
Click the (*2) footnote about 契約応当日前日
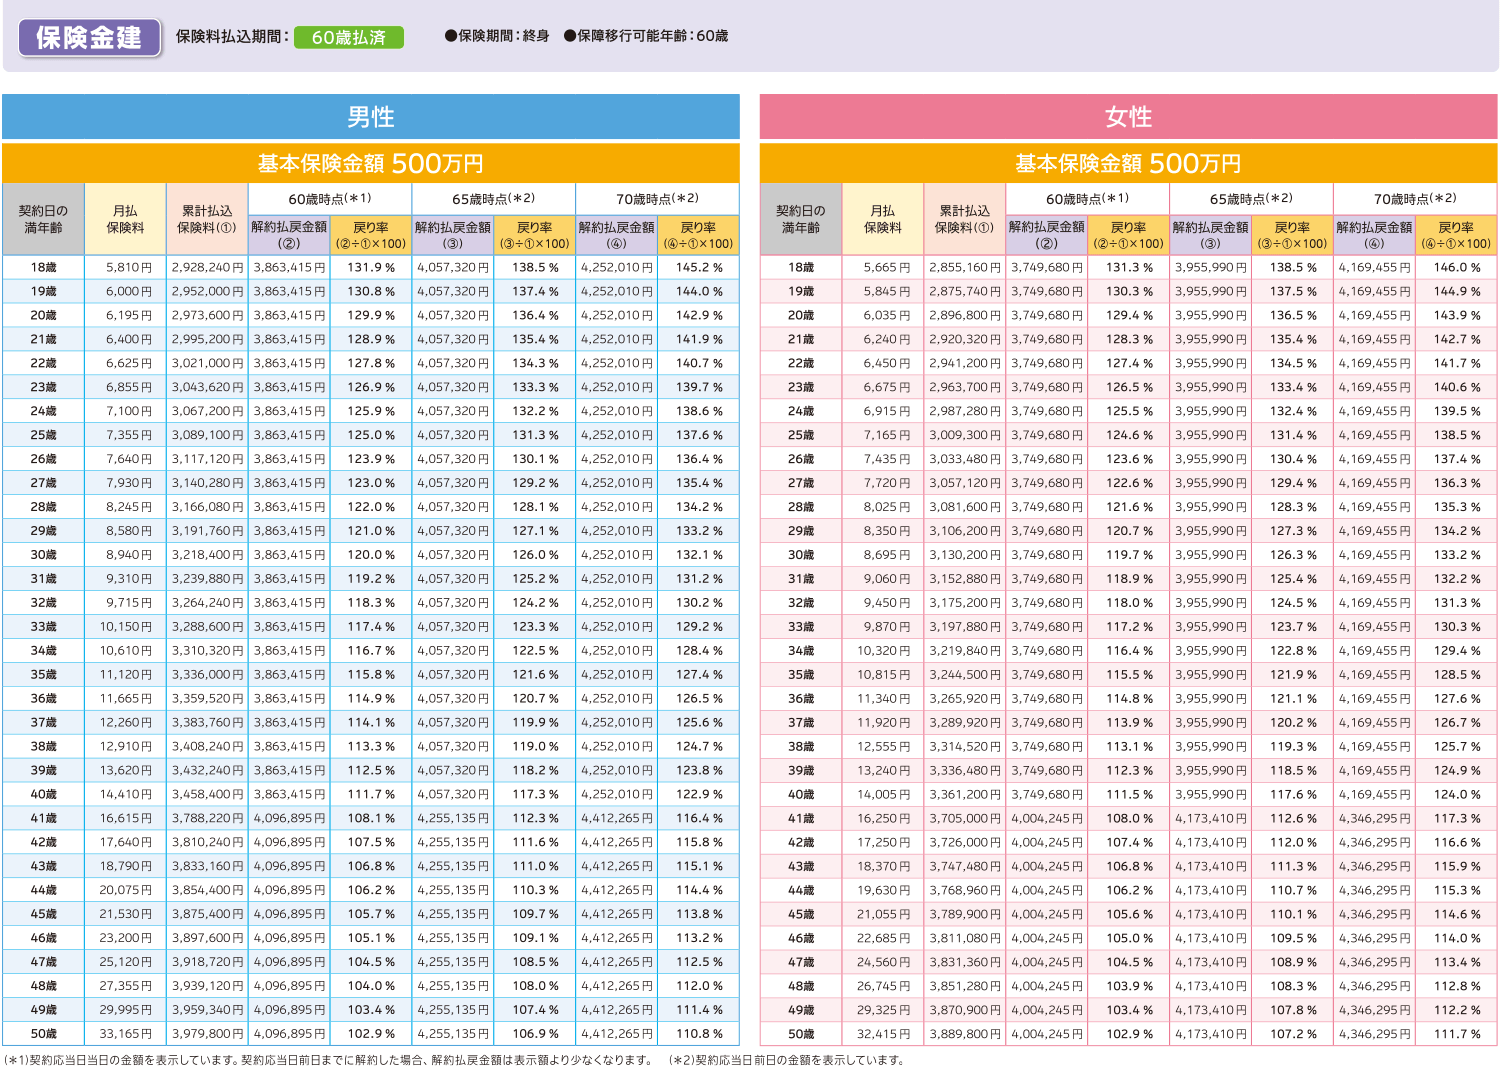[x=787, y=1060]
